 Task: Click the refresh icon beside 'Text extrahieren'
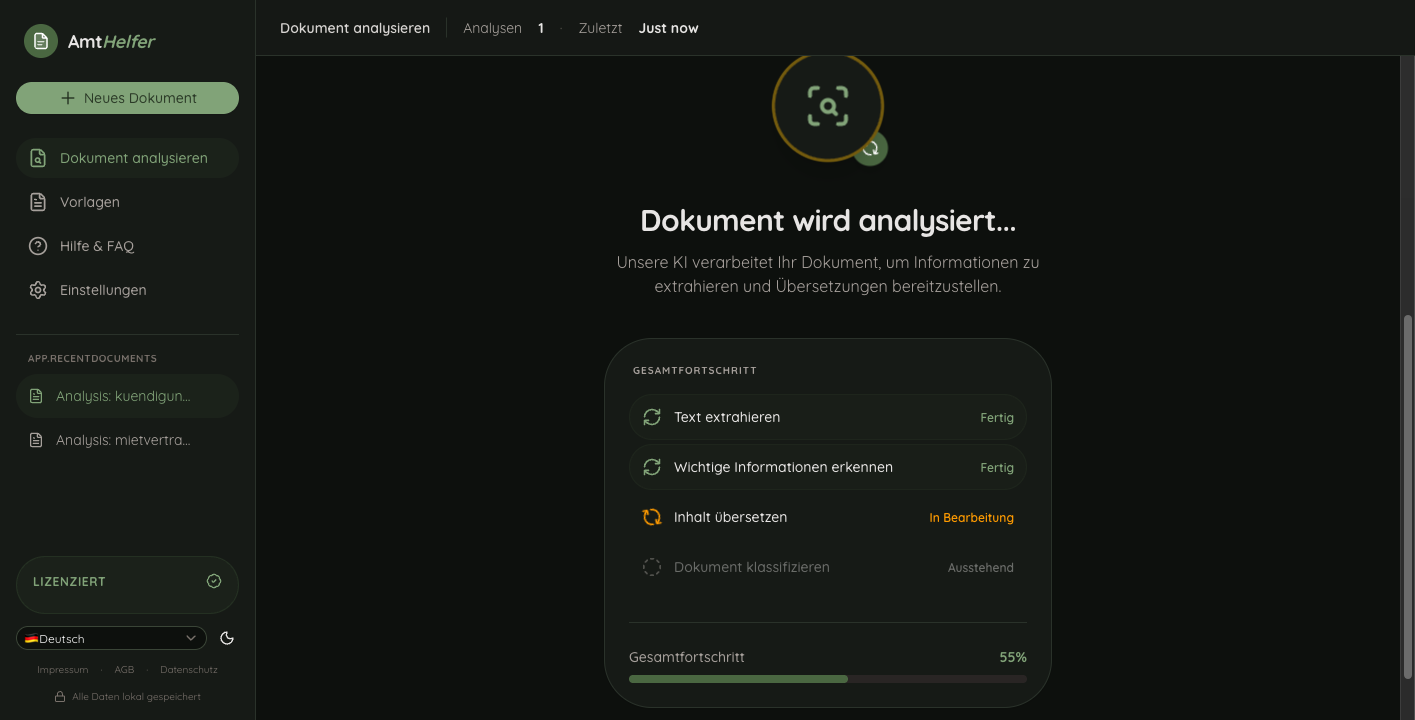coord(652,417)
